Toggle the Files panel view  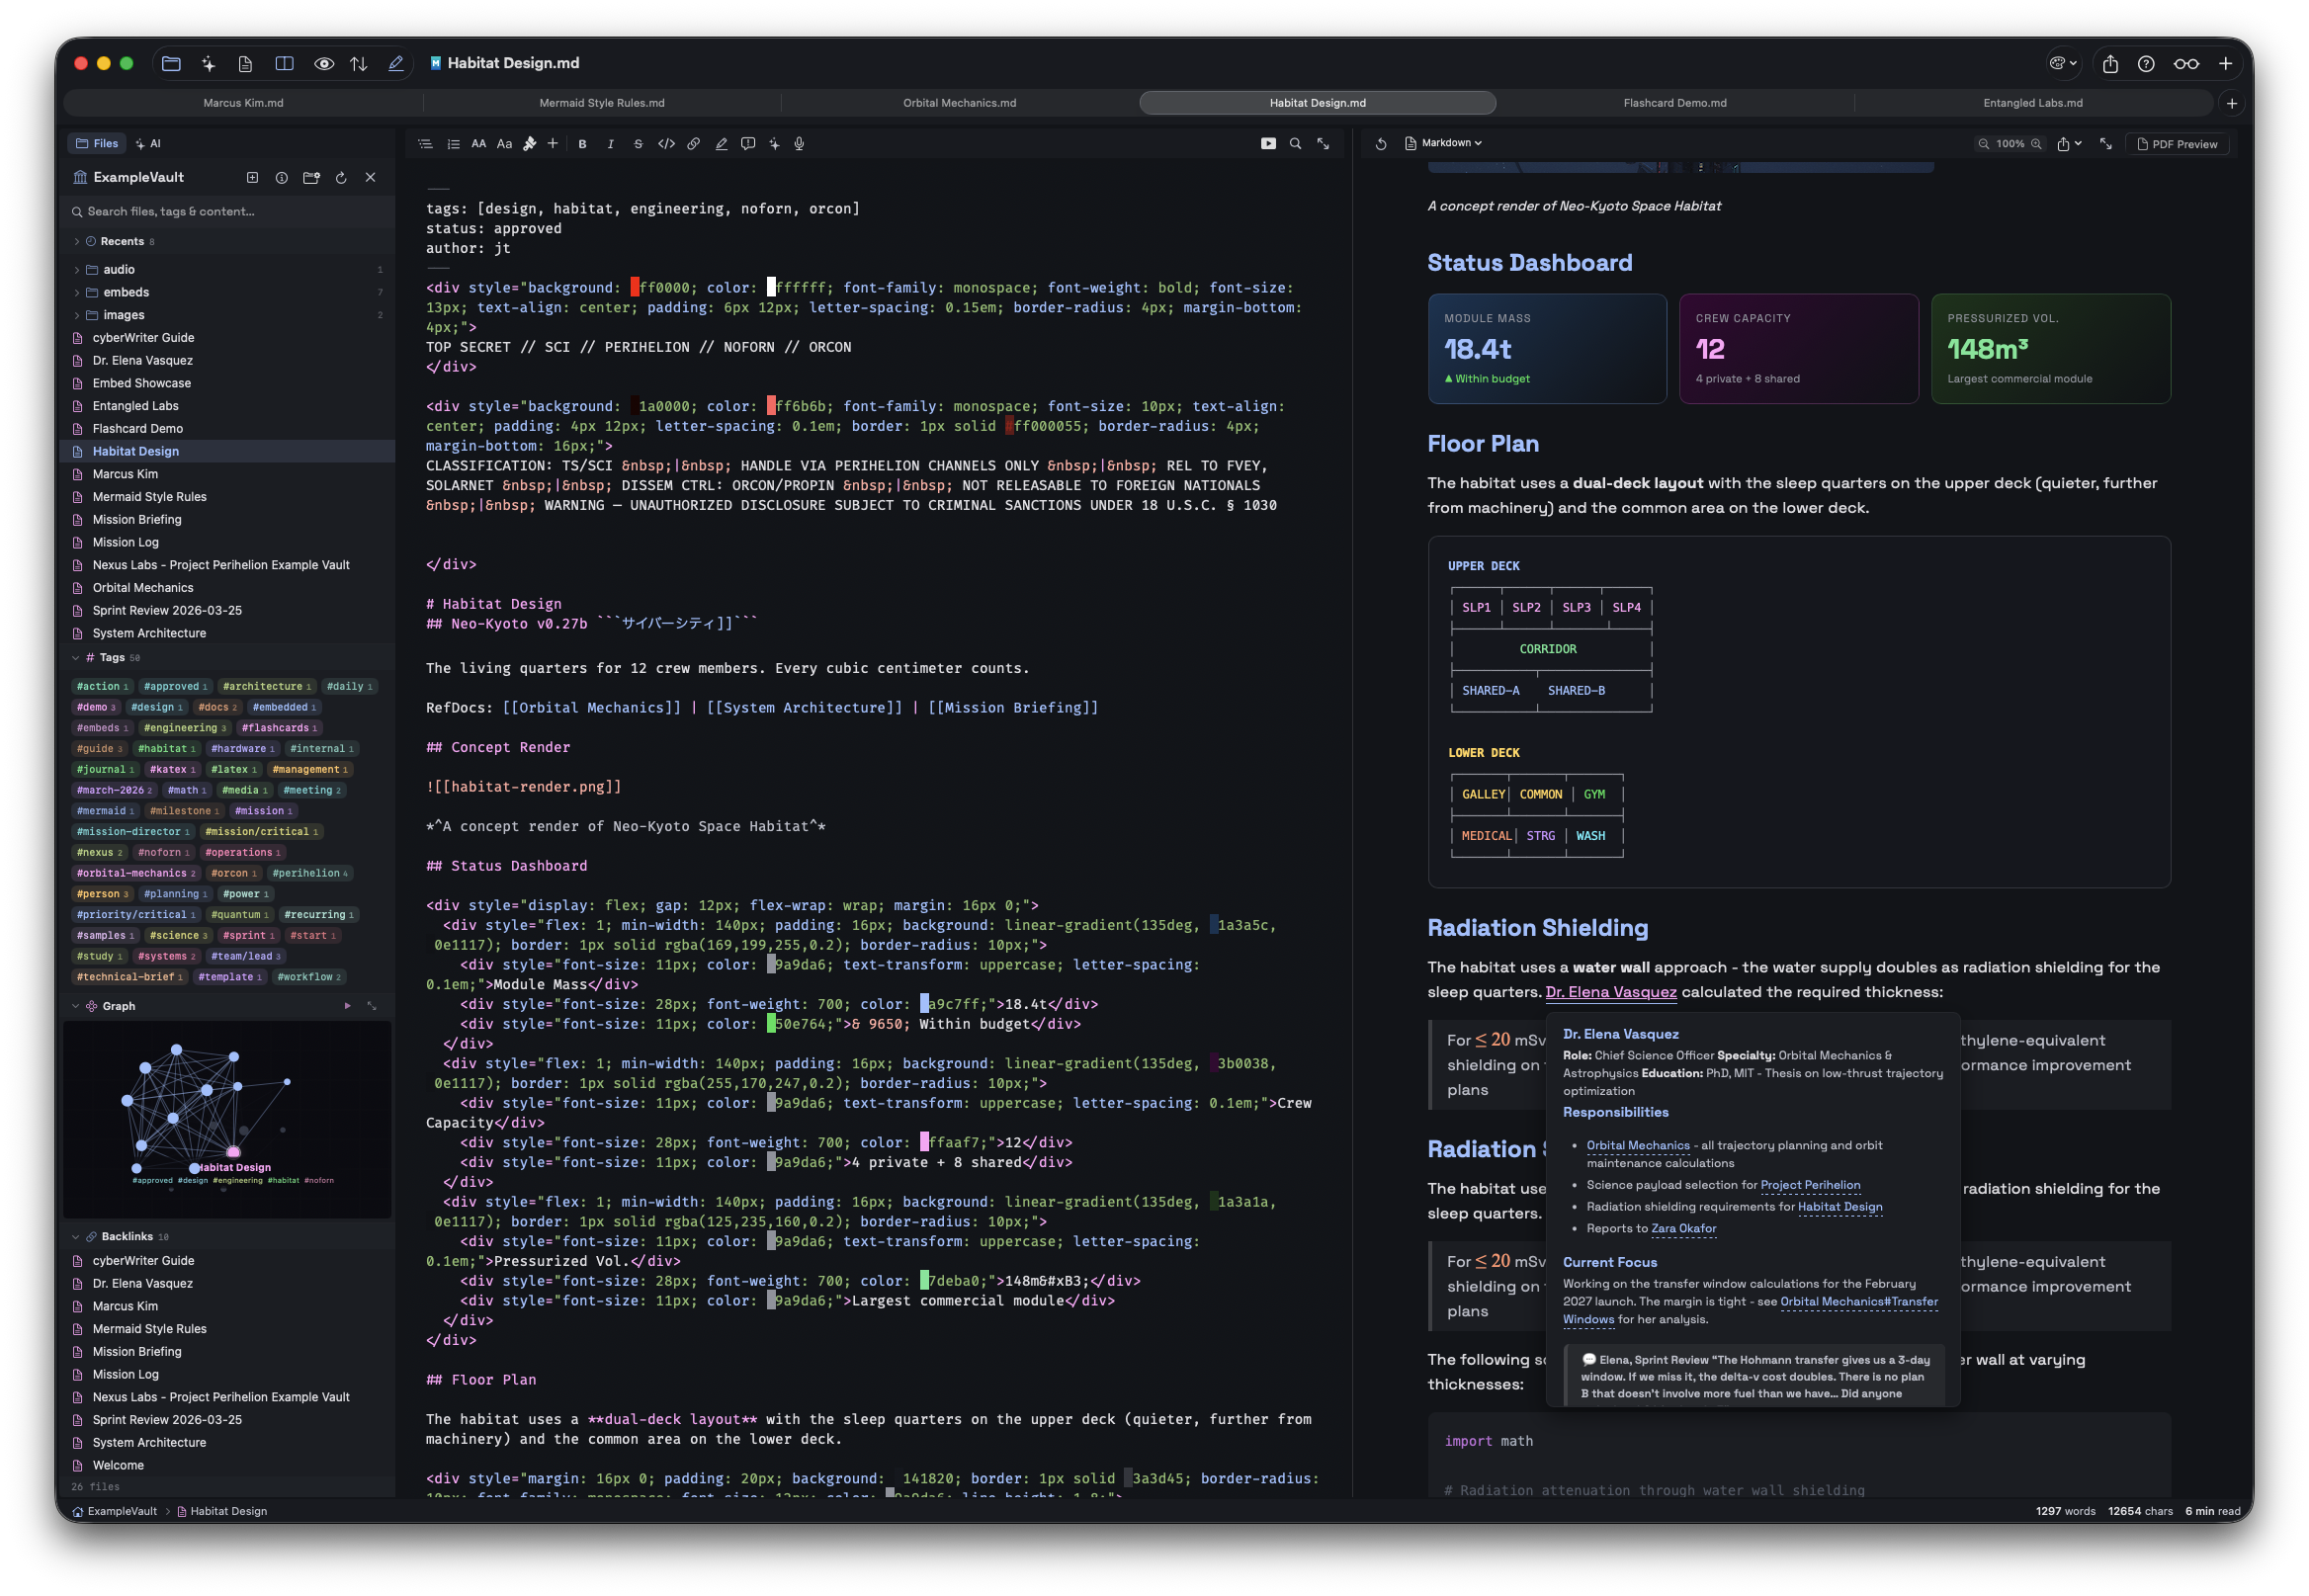pos(96,143)
